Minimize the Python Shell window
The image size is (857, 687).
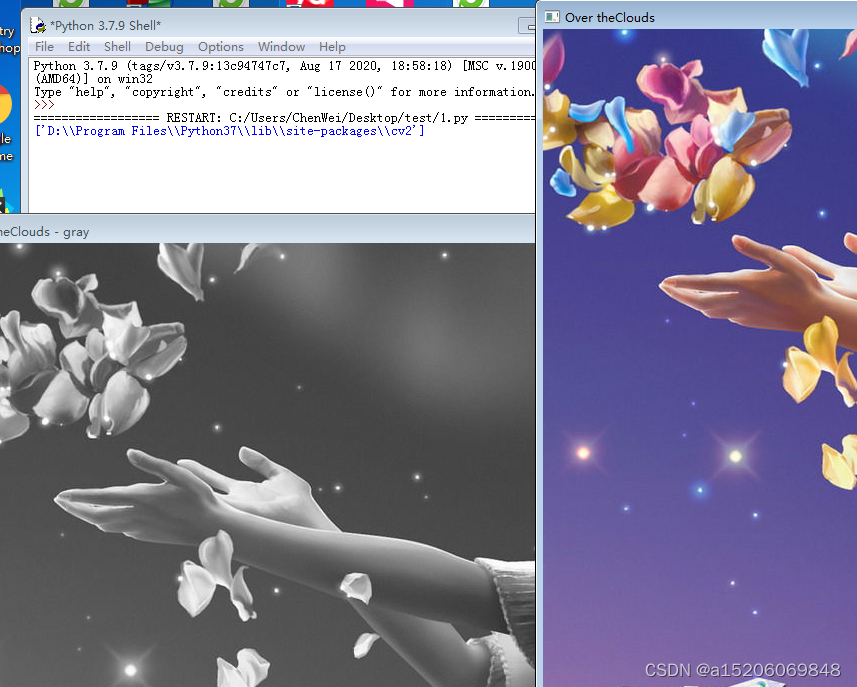pyautogui.click(x=527, y=26)
